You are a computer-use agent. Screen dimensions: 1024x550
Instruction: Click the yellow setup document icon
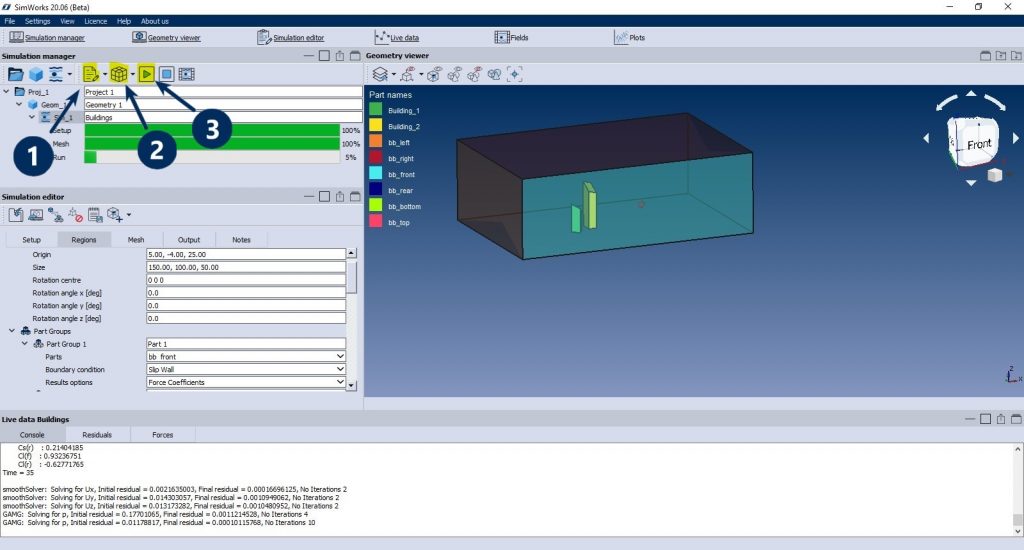(x=91, y=74)
